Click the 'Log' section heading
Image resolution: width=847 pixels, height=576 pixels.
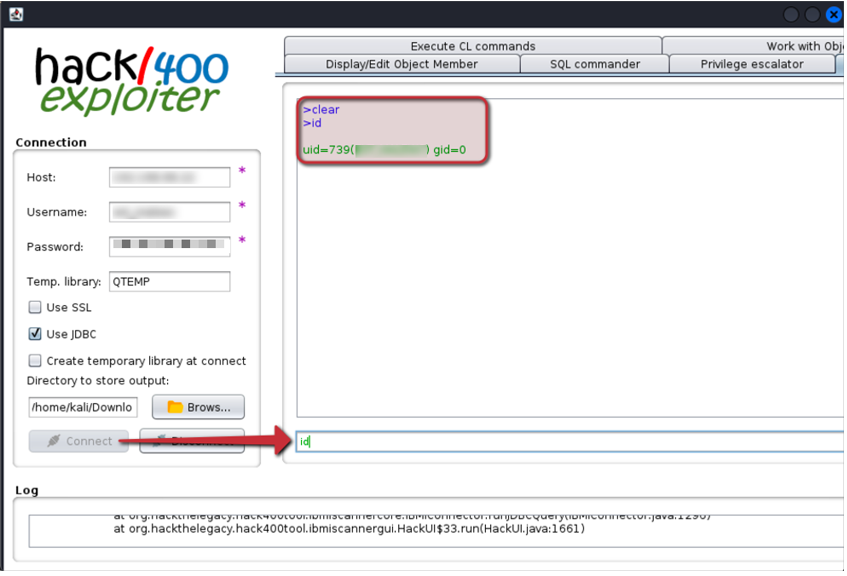pos(26,490)
